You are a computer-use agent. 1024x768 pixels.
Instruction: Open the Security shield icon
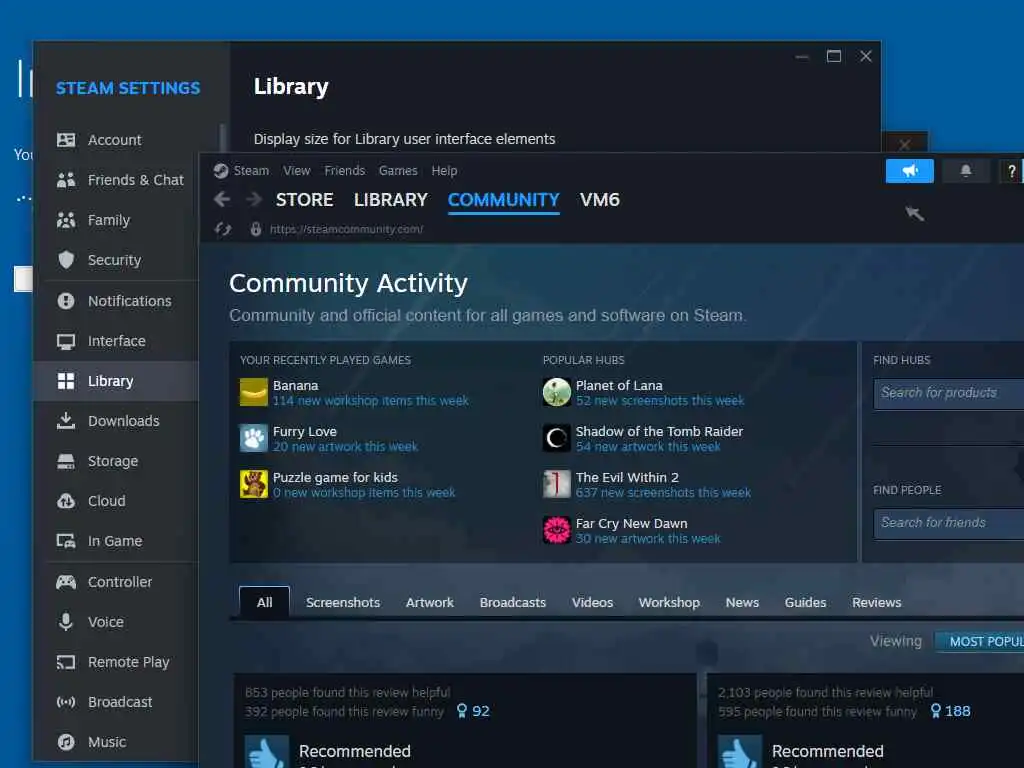[x=66, y=260]
